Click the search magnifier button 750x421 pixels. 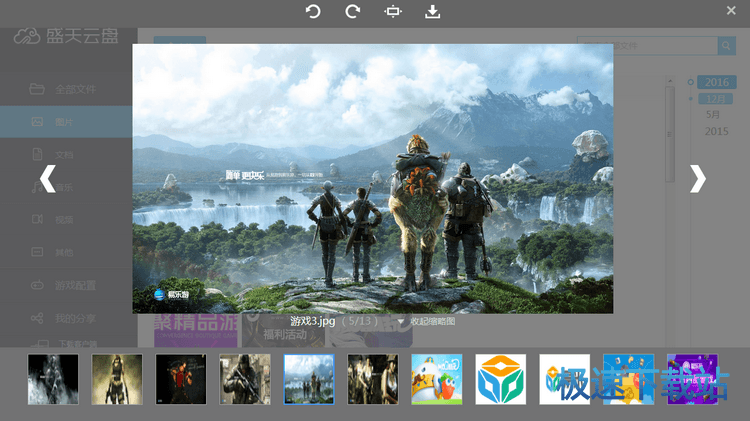click(x=727, y=45)
